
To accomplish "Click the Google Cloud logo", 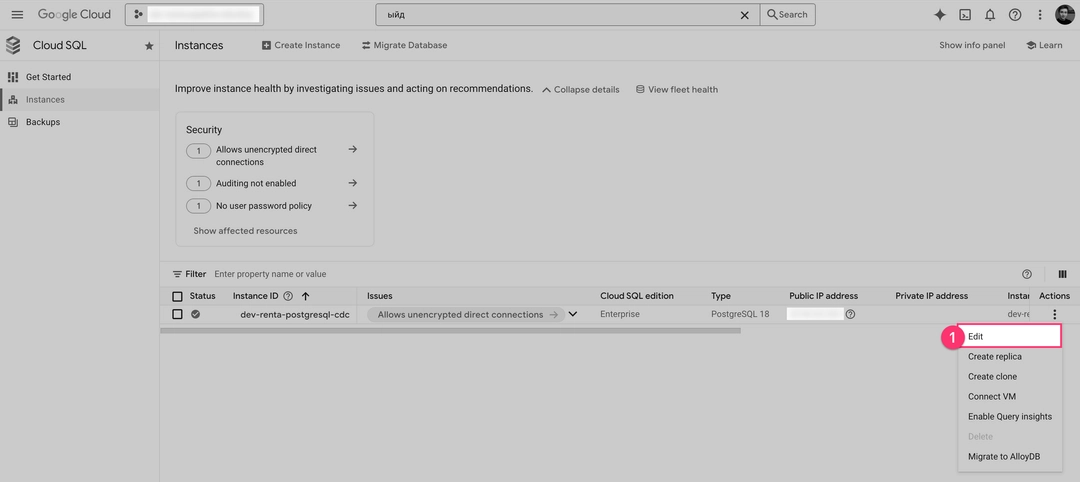I will (x=74, y=14).
